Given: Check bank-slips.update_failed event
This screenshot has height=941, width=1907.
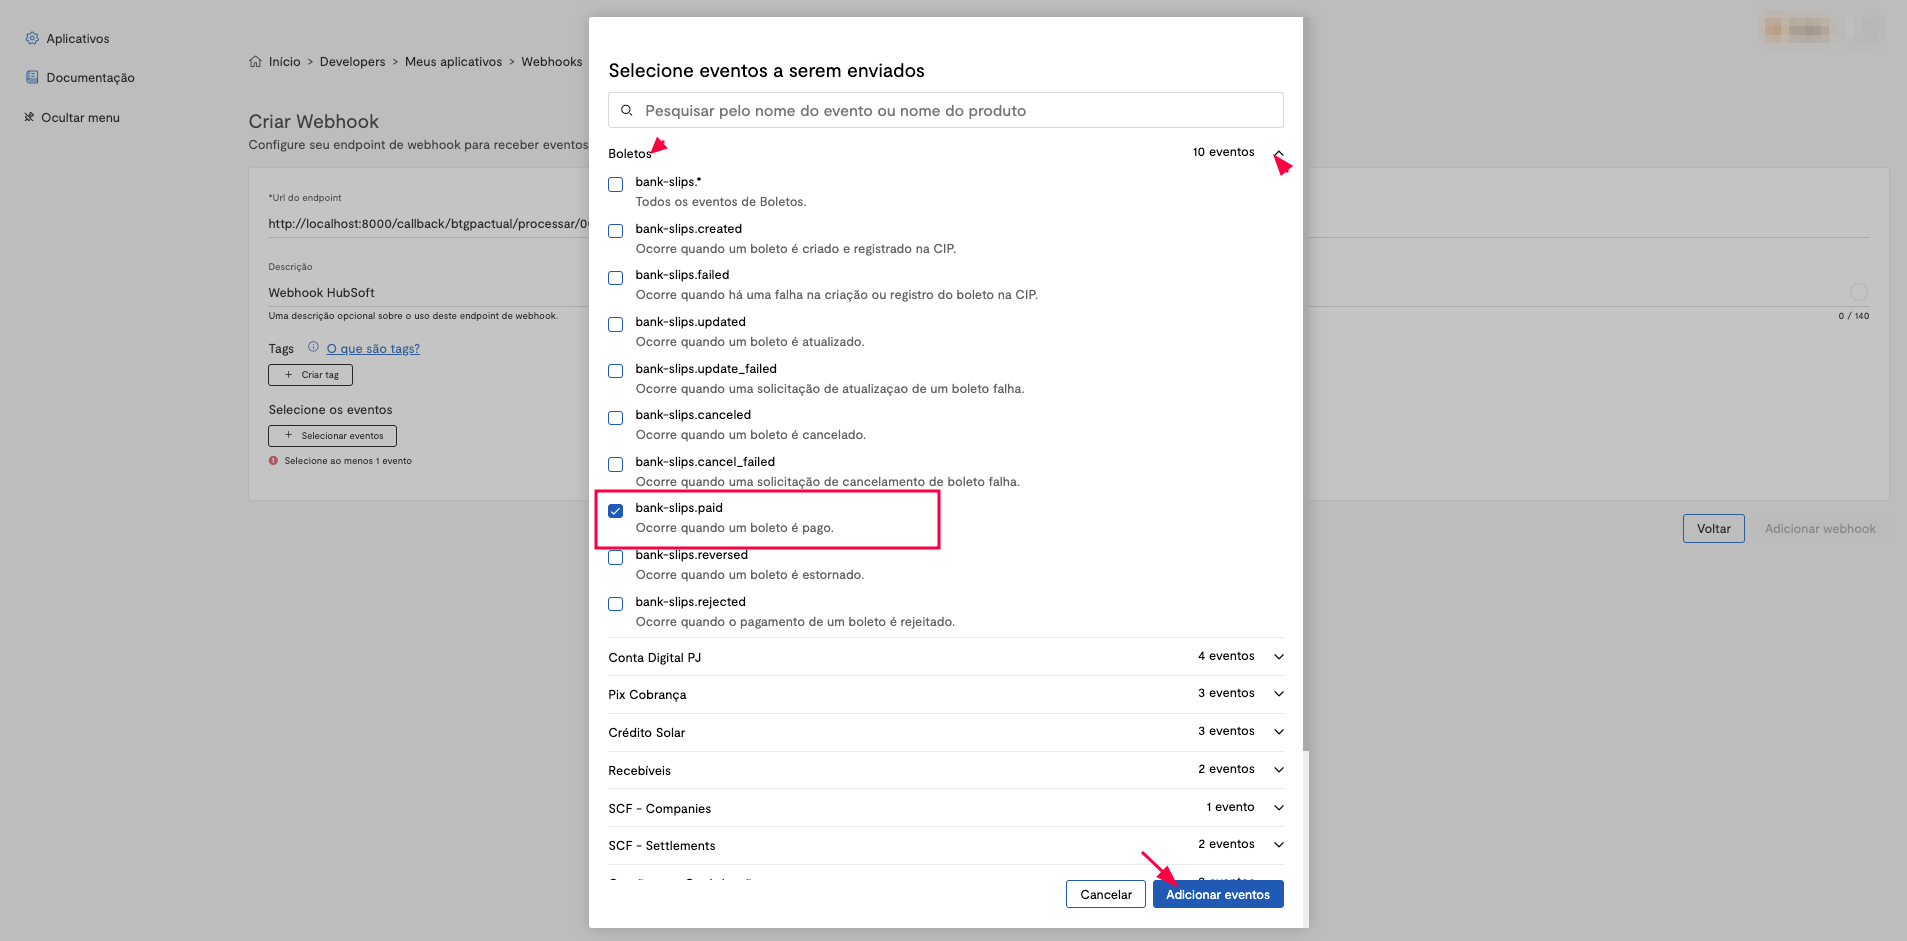Looking at the screenshot, I should click(x=616, y=371).
